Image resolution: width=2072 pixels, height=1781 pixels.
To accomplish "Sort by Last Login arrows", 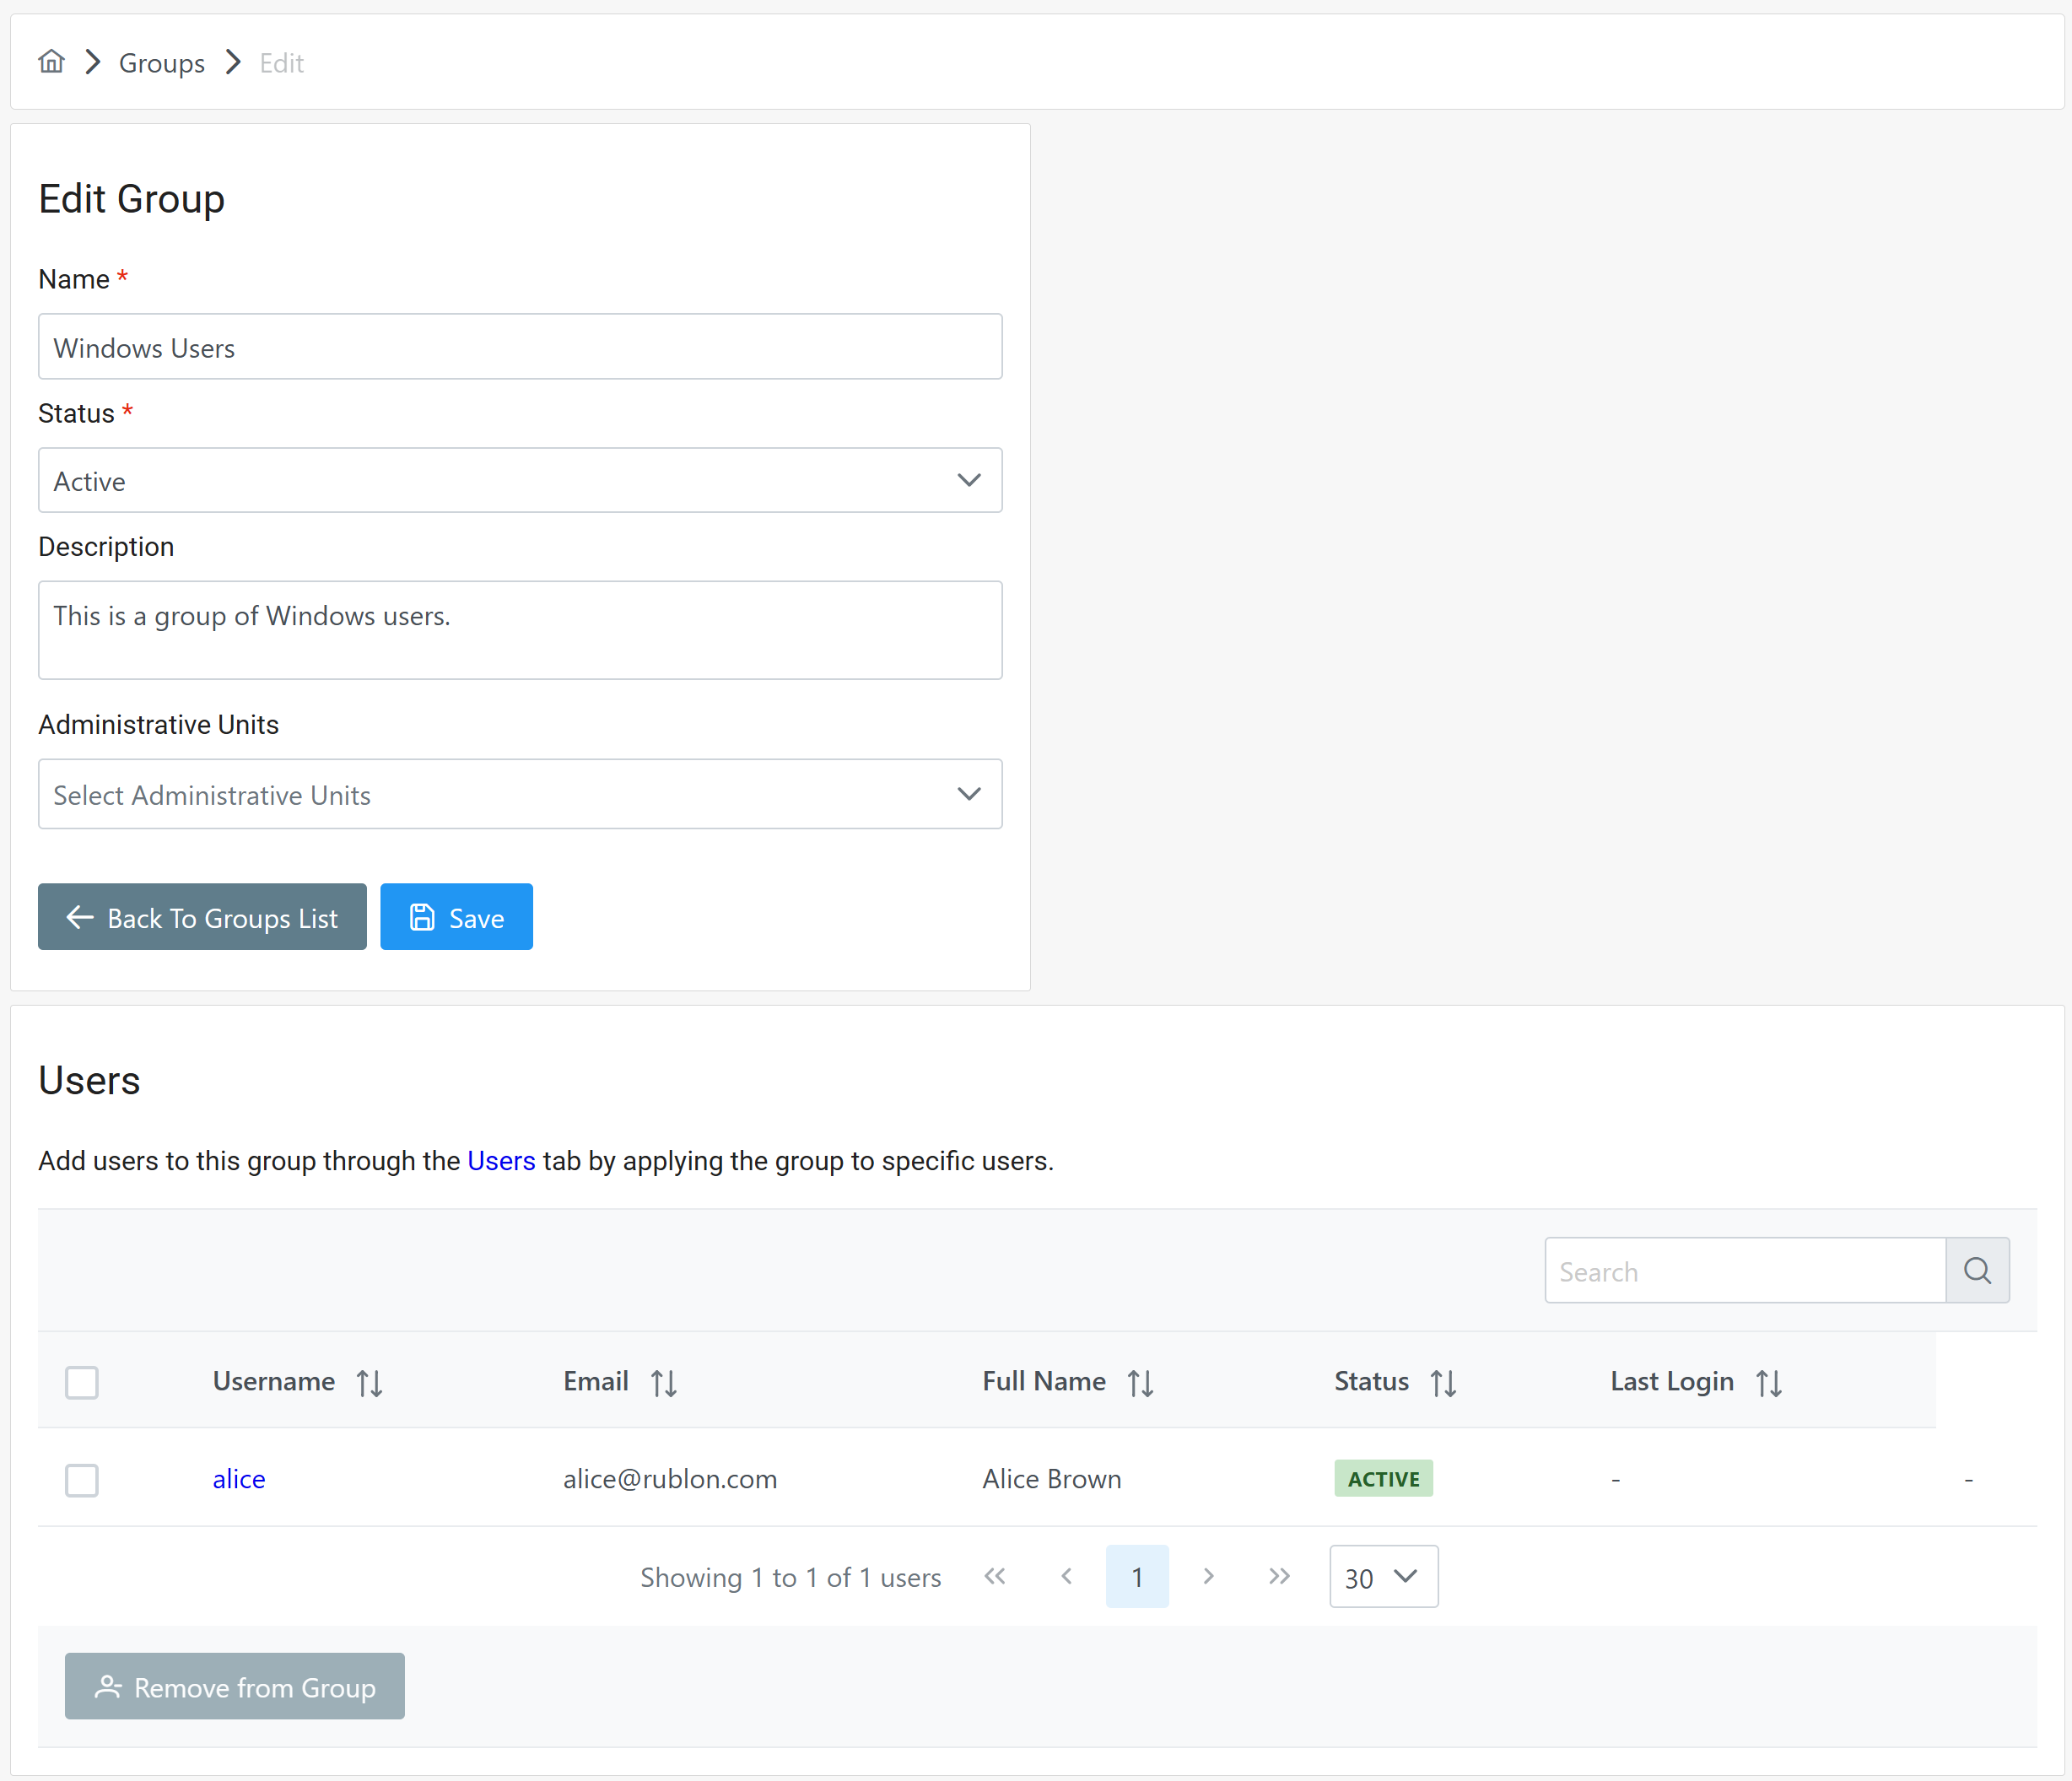I will [x=1768, y=1382].
